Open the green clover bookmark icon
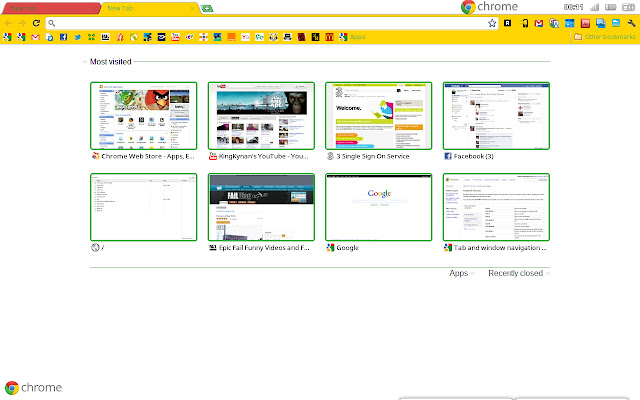640x400 pixels. tap(91, 37)
